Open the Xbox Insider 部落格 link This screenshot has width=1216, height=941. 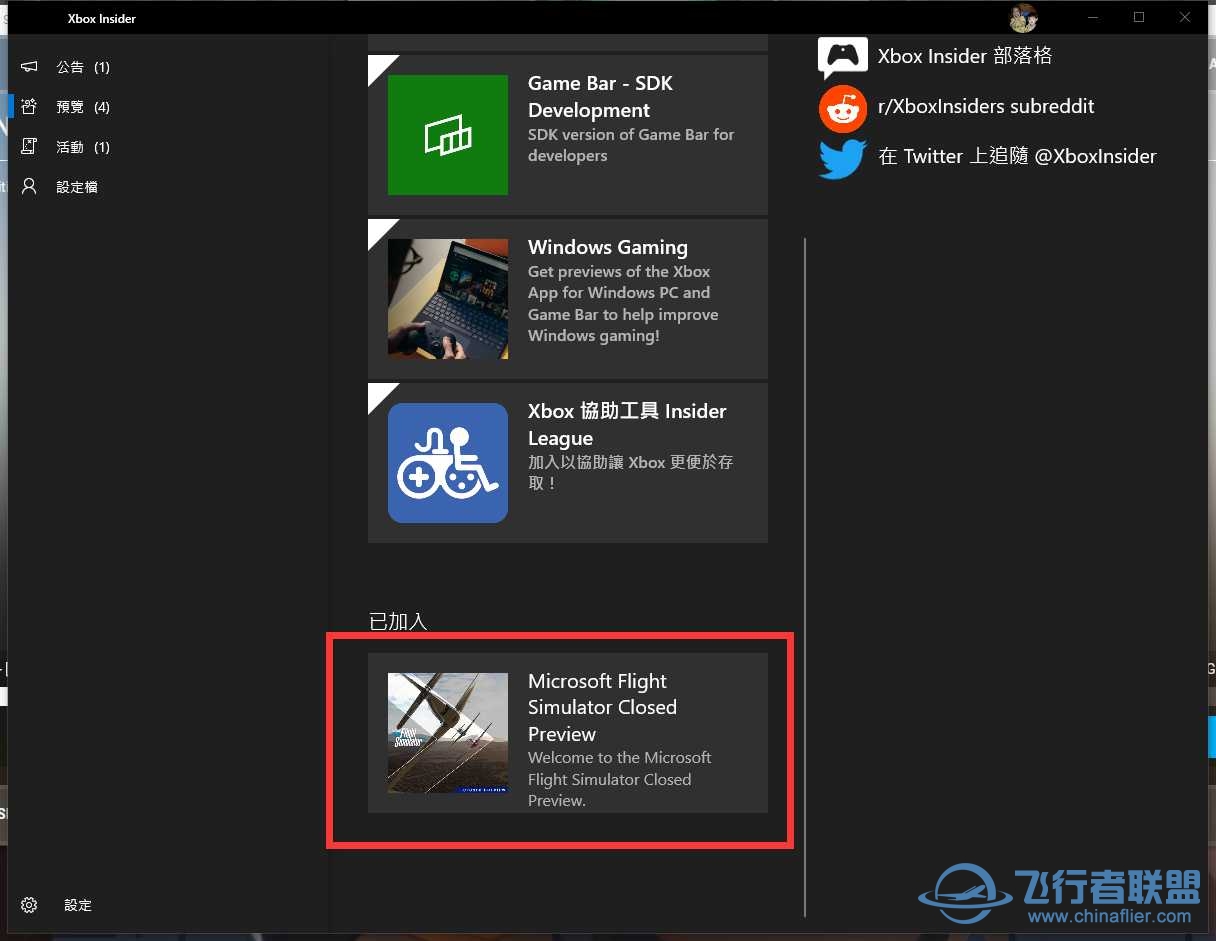[x=965, y=56]
